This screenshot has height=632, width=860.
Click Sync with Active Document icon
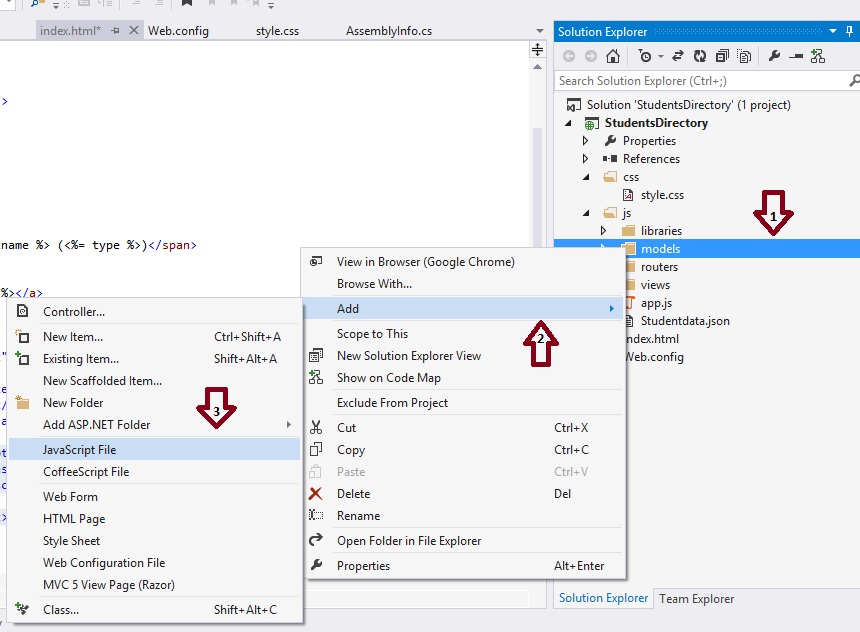(678, 56)
